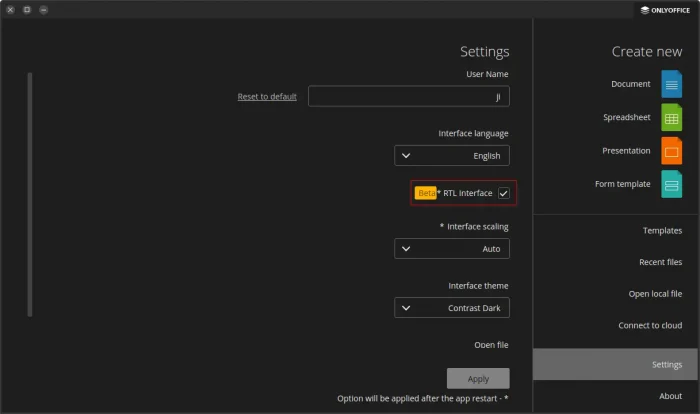This screenshot has height=414, width=700.
Task: Create a new Document via blue icon
Action: (671, 84)
